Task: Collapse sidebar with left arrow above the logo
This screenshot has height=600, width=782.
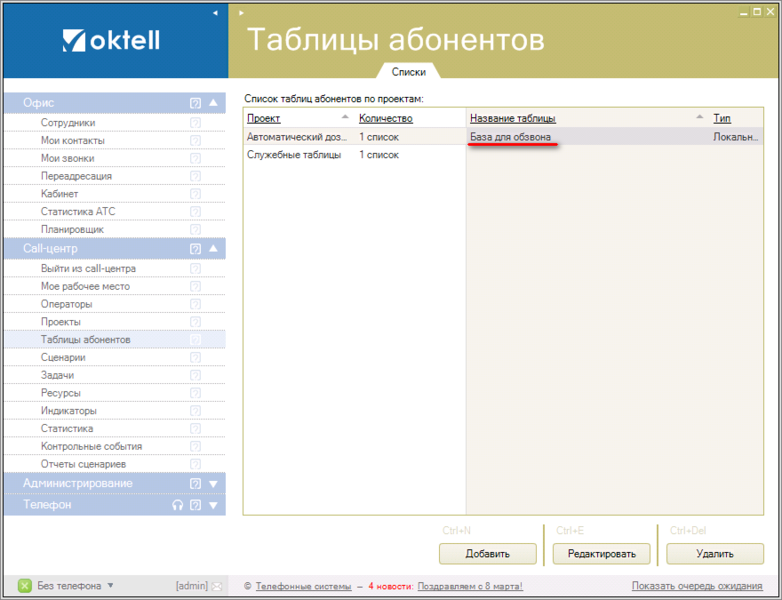Action: (x=215, y=13)
